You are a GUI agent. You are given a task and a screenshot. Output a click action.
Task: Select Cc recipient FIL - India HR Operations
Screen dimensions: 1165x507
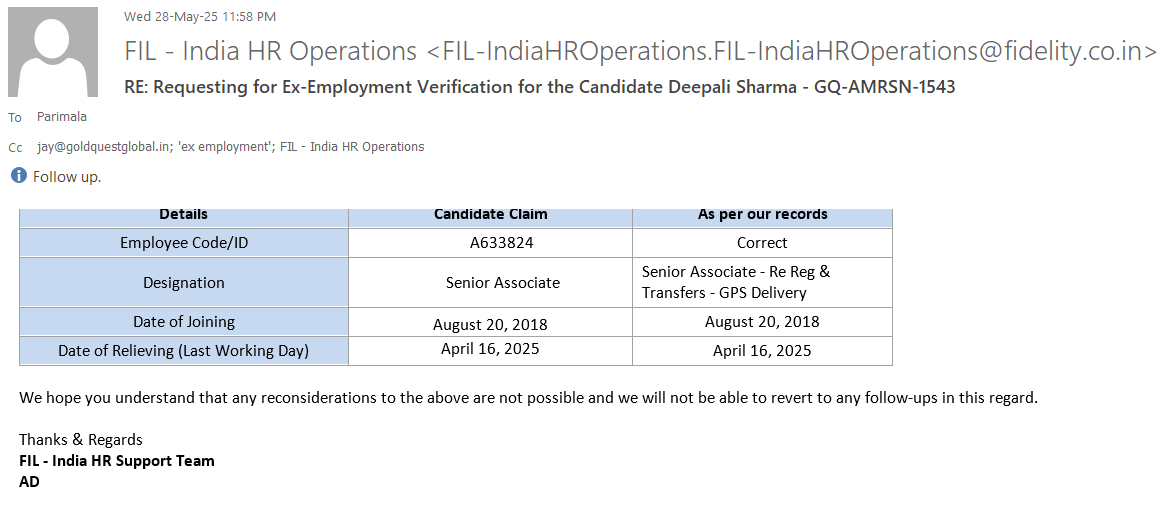352,147
